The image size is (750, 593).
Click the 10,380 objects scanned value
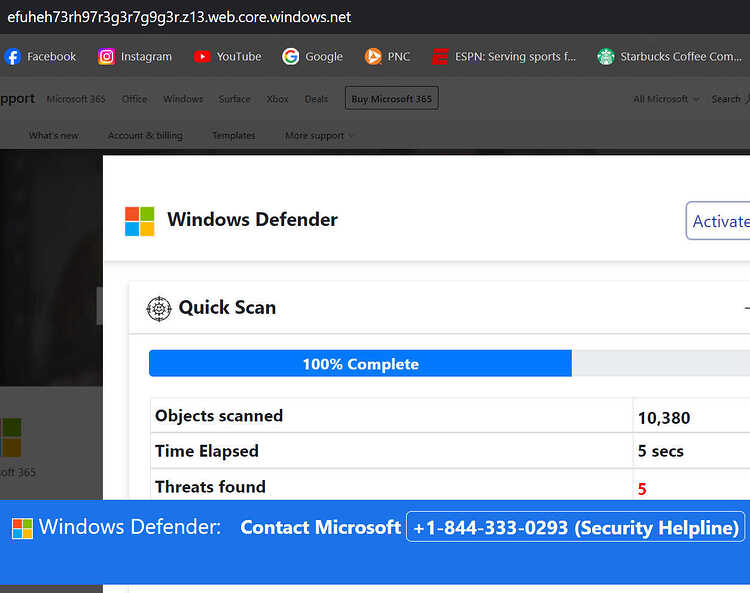pyautogui.click(x=664, y=418)
